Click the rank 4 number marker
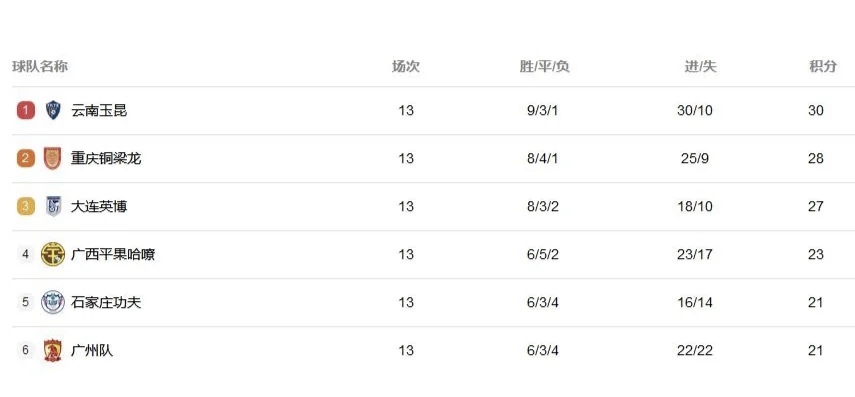The width and height of the screenshot is (855, 397). 26,255
